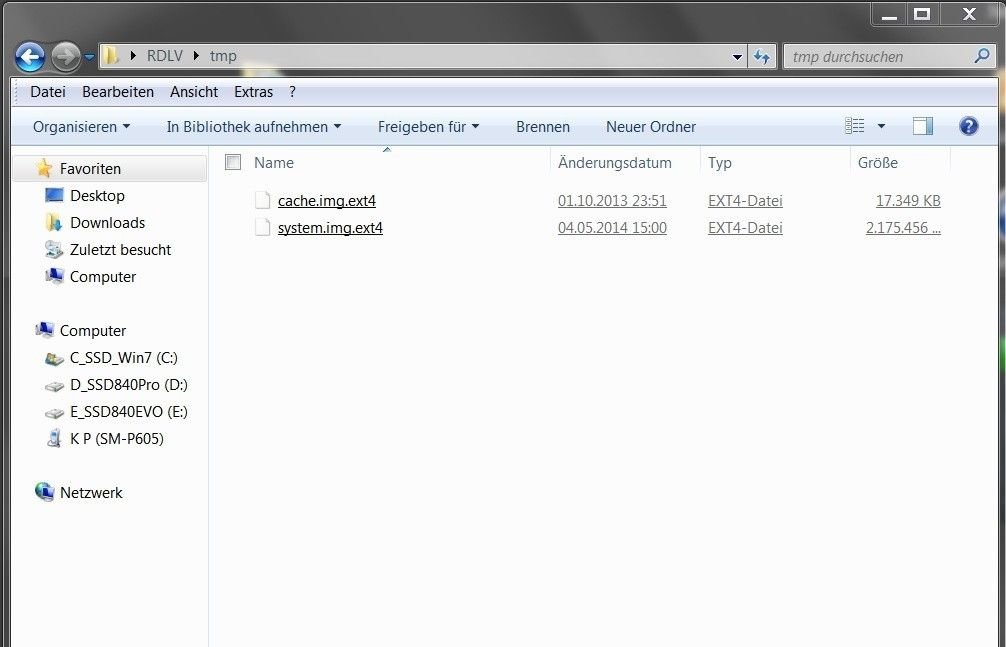Viewport: 1006px width, 647px height.
Task: Open the Bearbeiten menu
Action: (x=118, y=92)
